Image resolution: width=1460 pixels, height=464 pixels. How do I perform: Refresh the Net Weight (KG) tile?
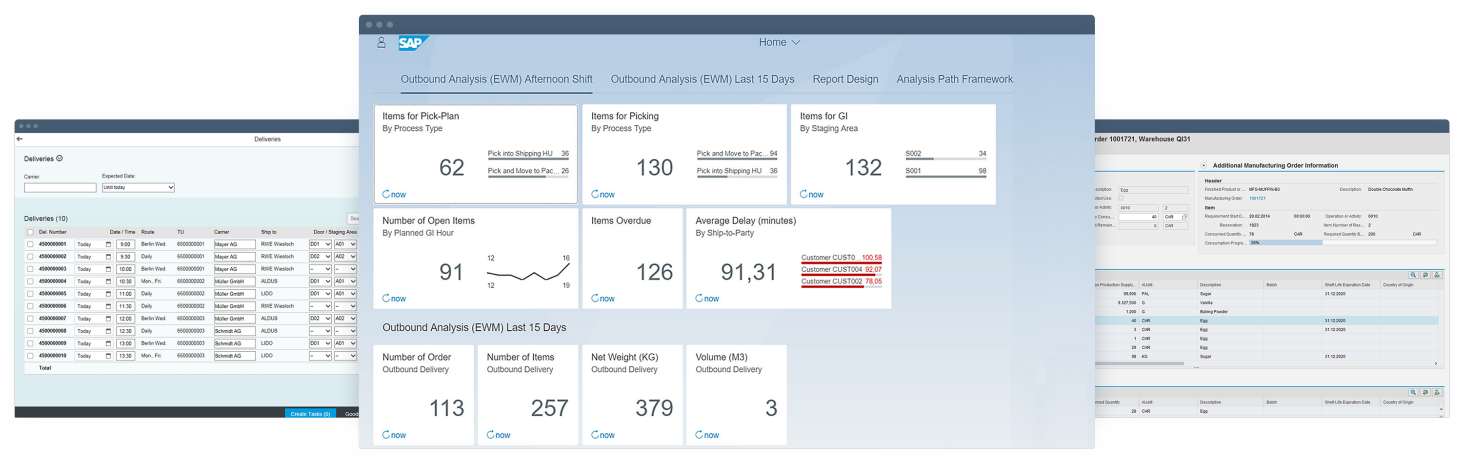coord(603,435)
